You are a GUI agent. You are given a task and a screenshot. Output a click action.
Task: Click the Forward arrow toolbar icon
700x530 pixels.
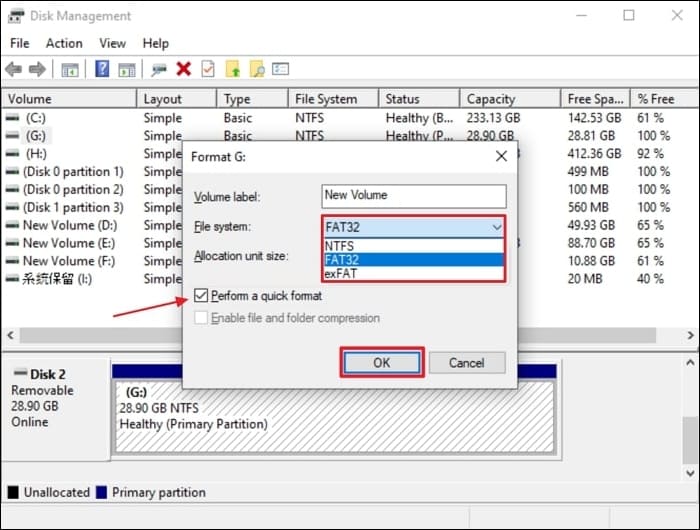coord(37,69)
